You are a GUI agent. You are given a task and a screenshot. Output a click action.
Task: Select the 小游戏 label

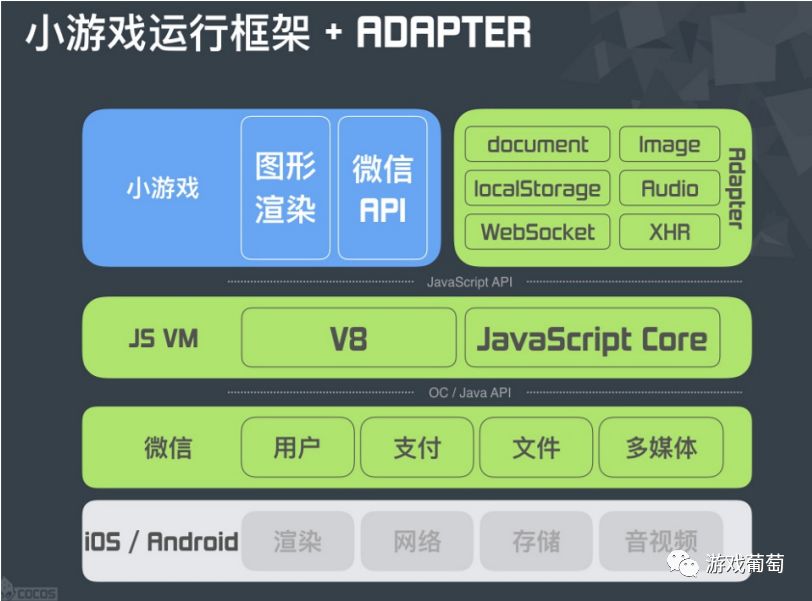163,187
